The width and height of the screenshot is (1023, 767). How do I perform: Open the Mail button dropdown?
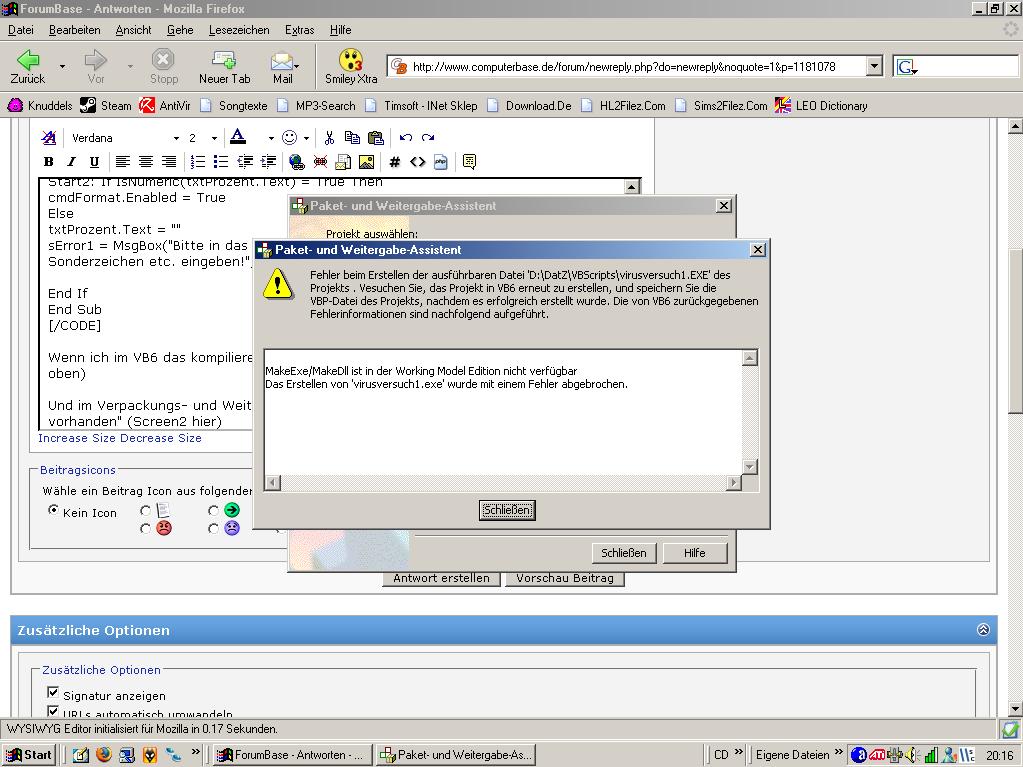297,66
